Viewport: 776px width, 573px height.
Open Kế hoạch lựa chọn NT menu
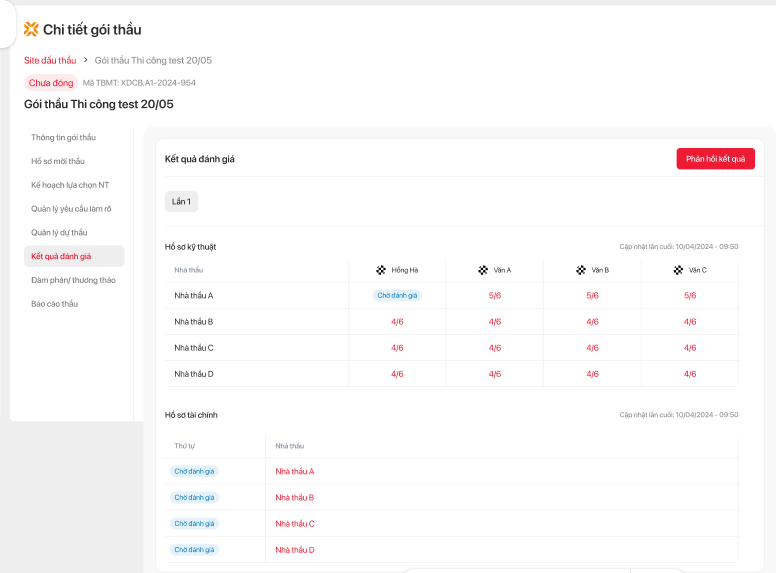pyautogui.click(x=70, y=185)
